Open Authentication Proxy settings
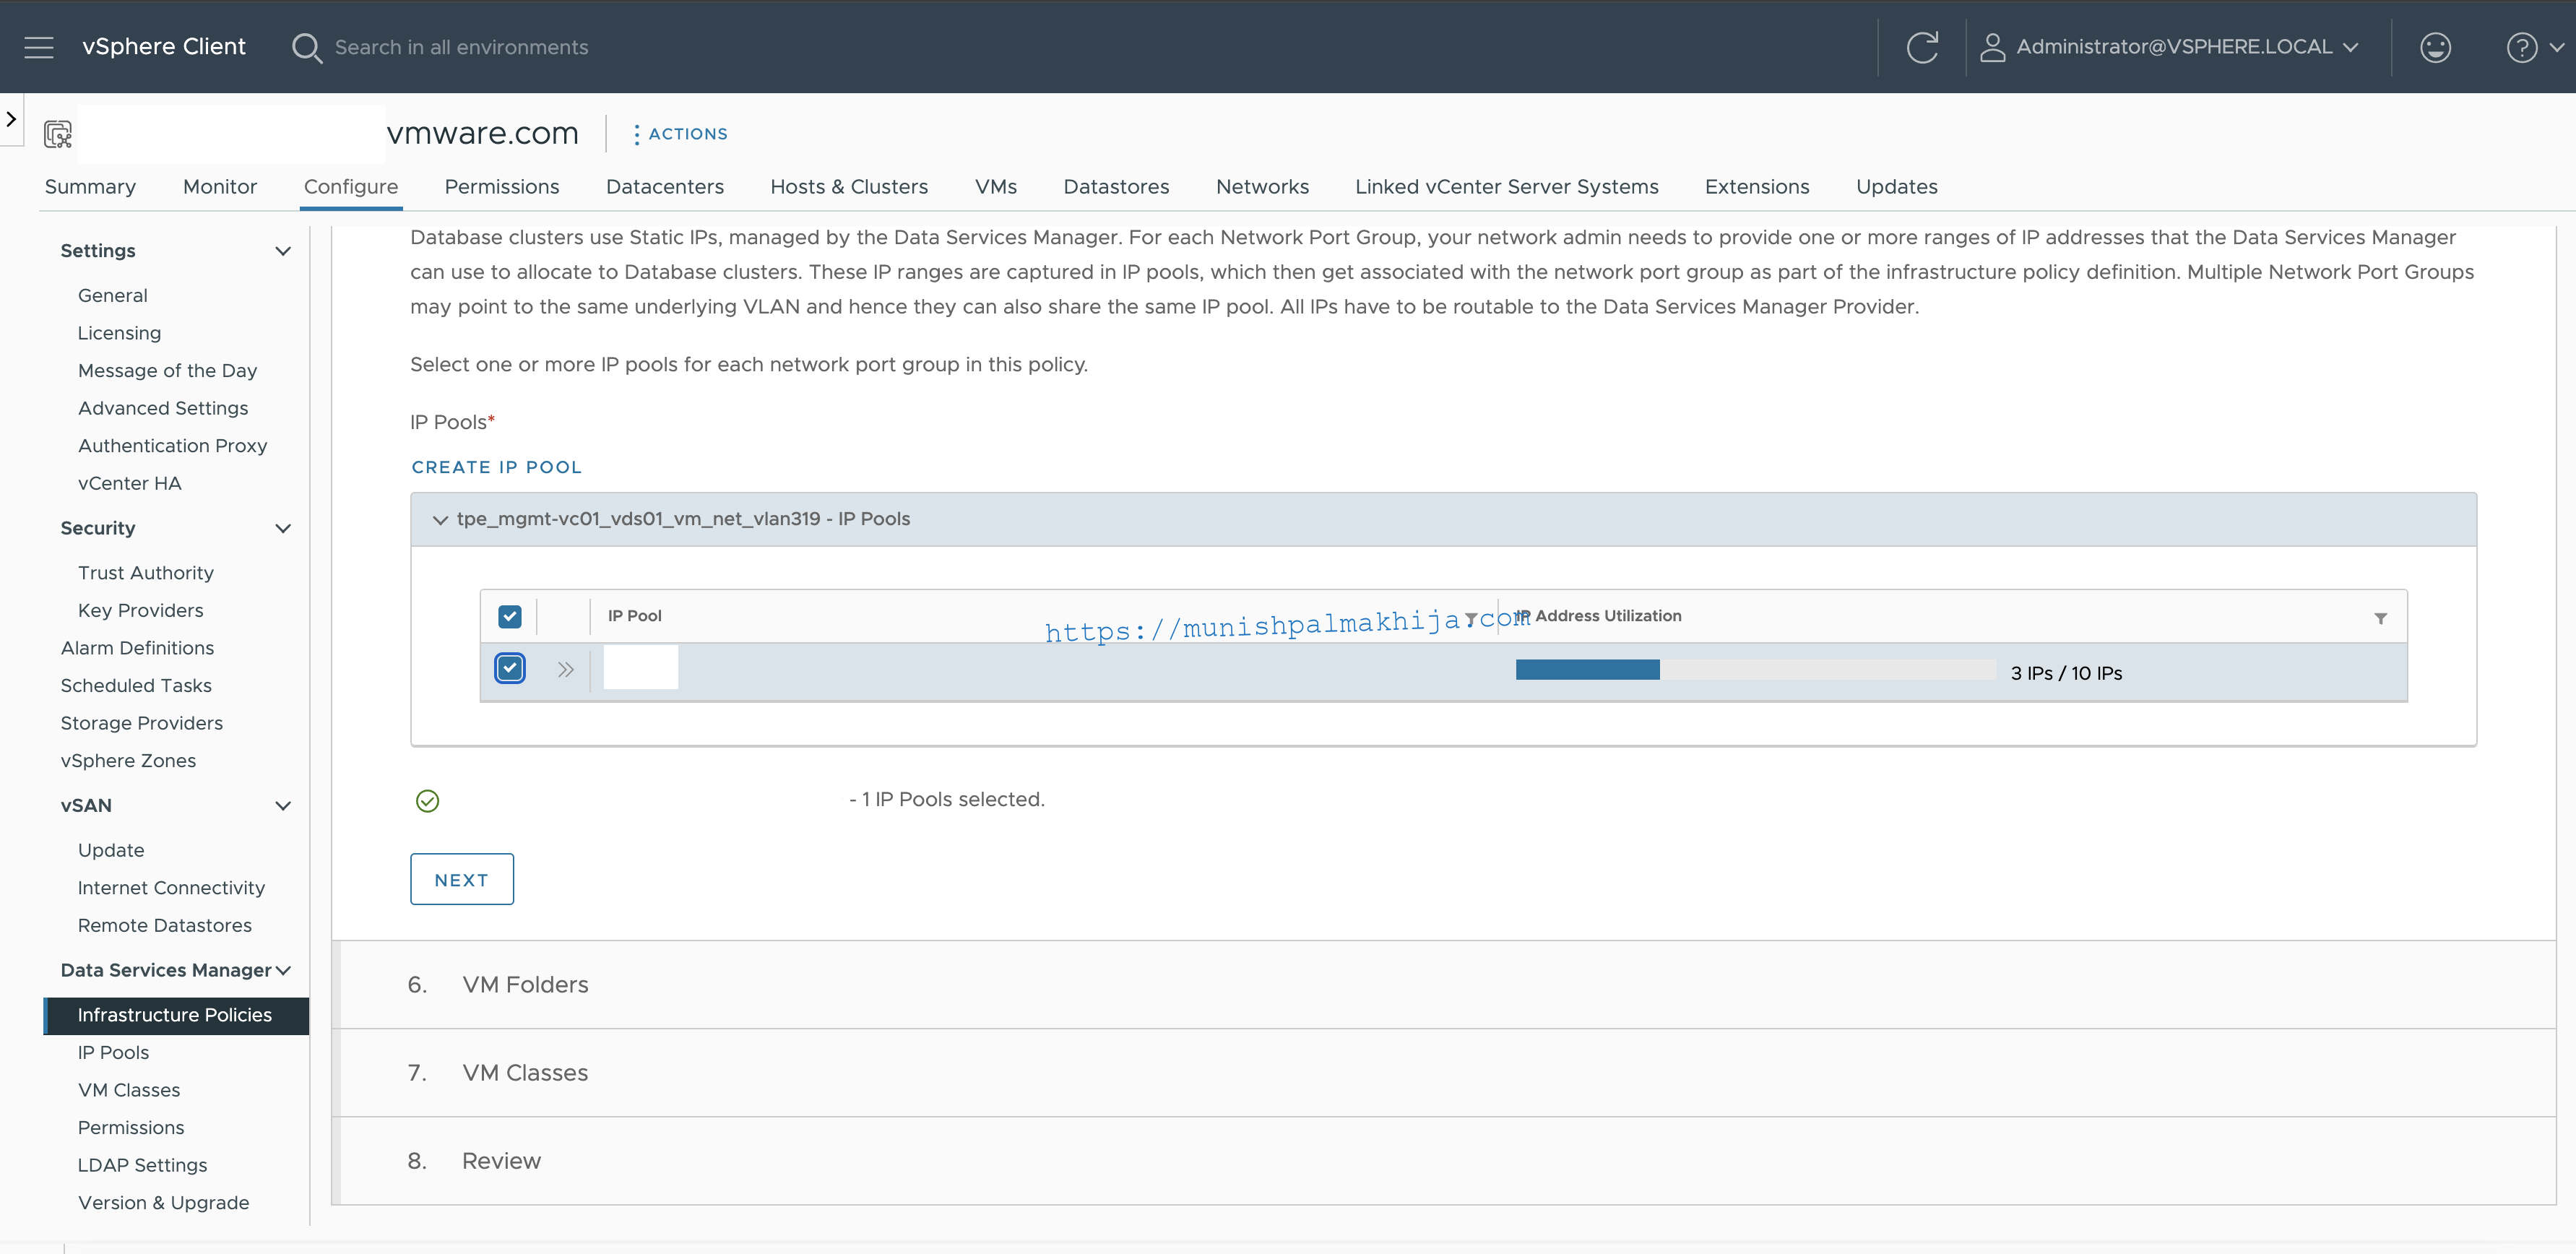Viewport: 2576px width, 1254px height. (173, 446)
